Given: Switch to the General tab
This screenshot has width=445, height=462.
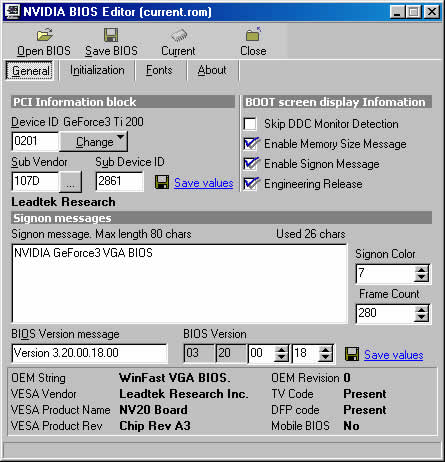Looking at the screenshot, I should 29,70.
